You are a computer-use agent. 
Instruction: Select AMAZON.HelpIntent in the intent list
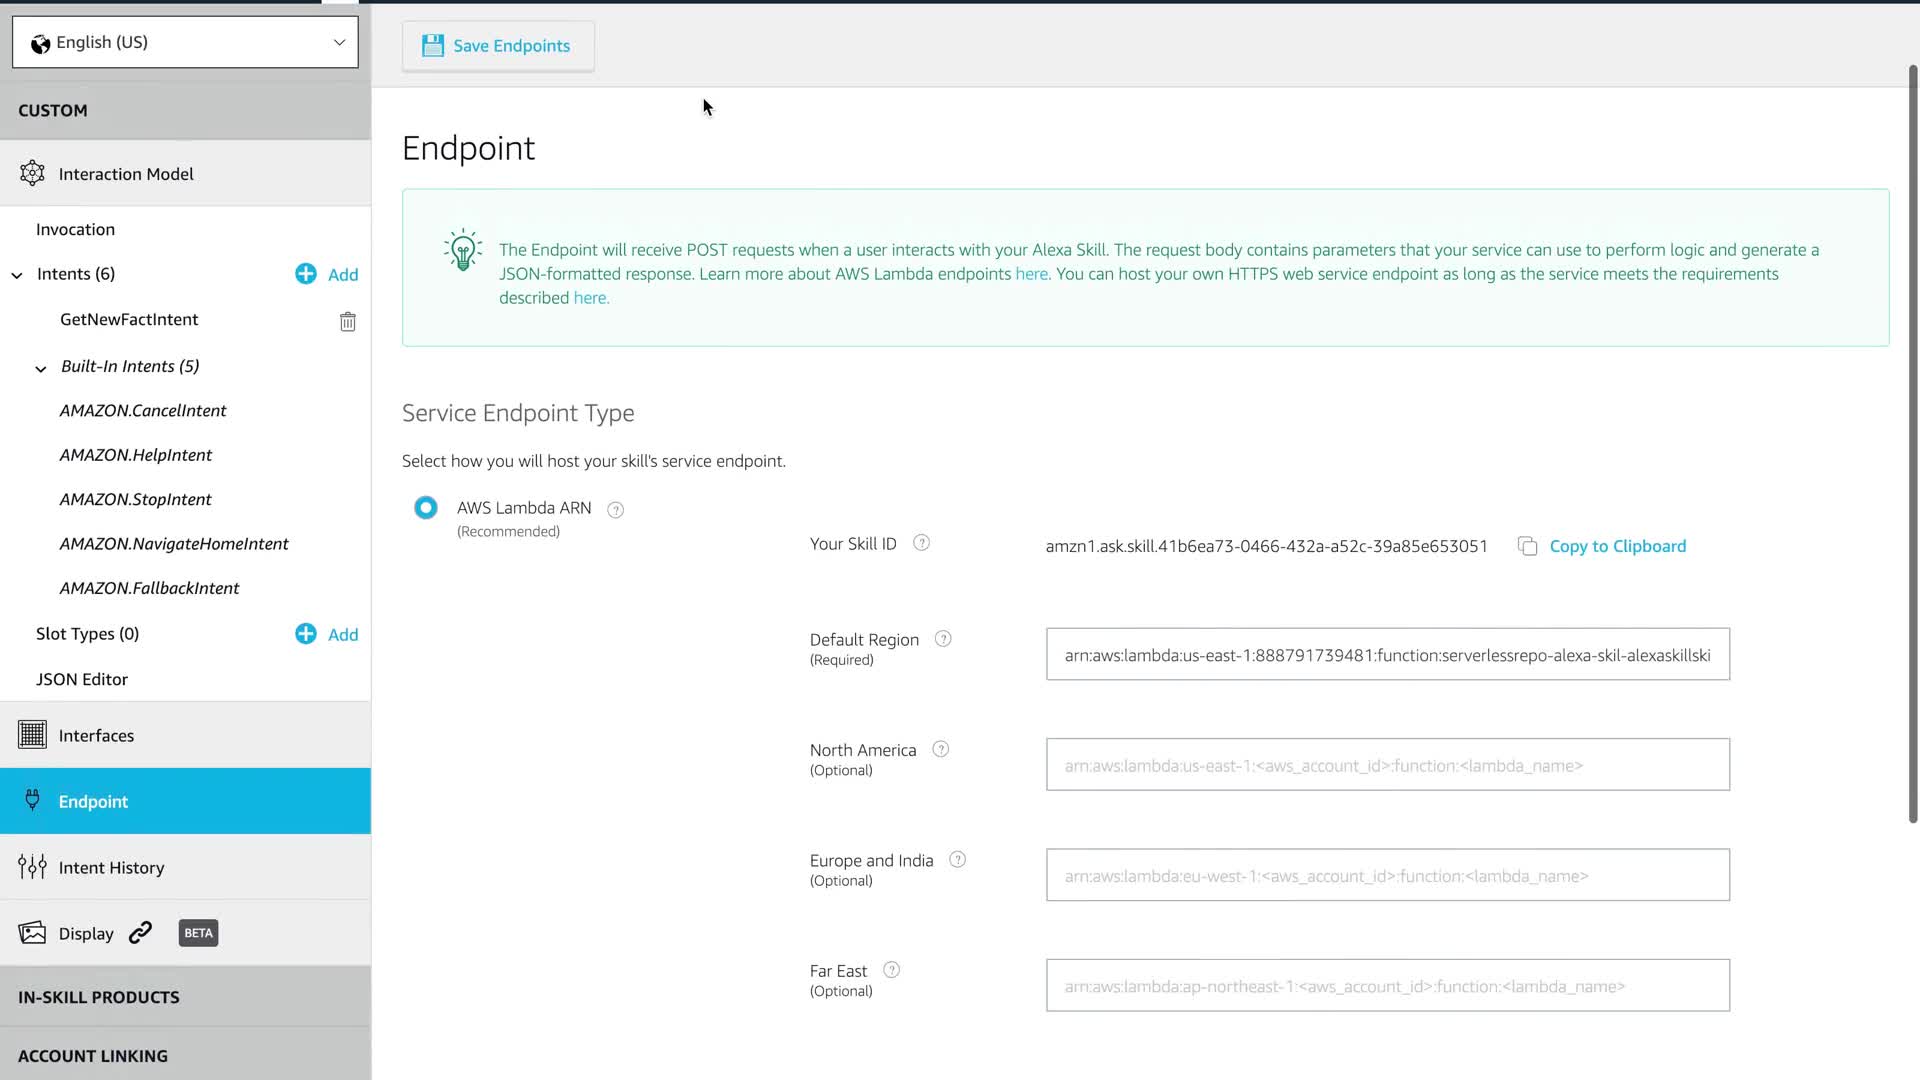(x=136, y=455)
